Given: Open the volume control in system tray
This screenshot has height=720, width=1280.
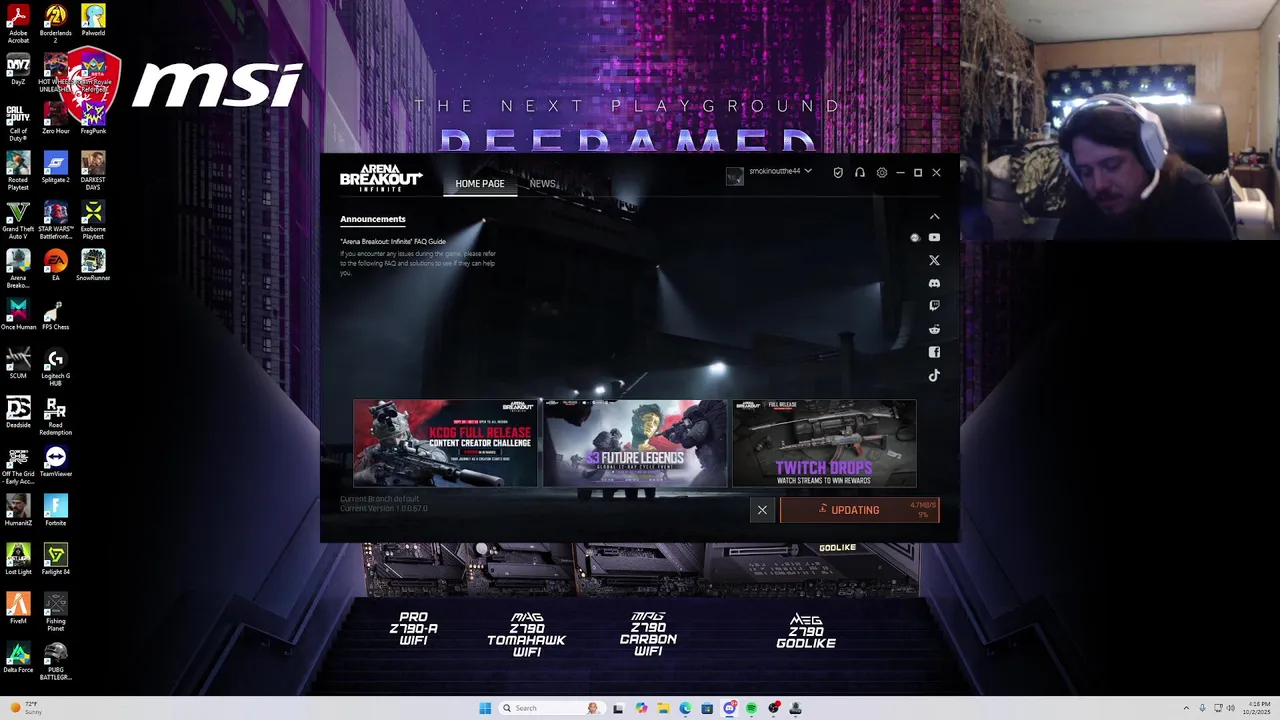Looking at the screenshot, I should click(1229, 708).
